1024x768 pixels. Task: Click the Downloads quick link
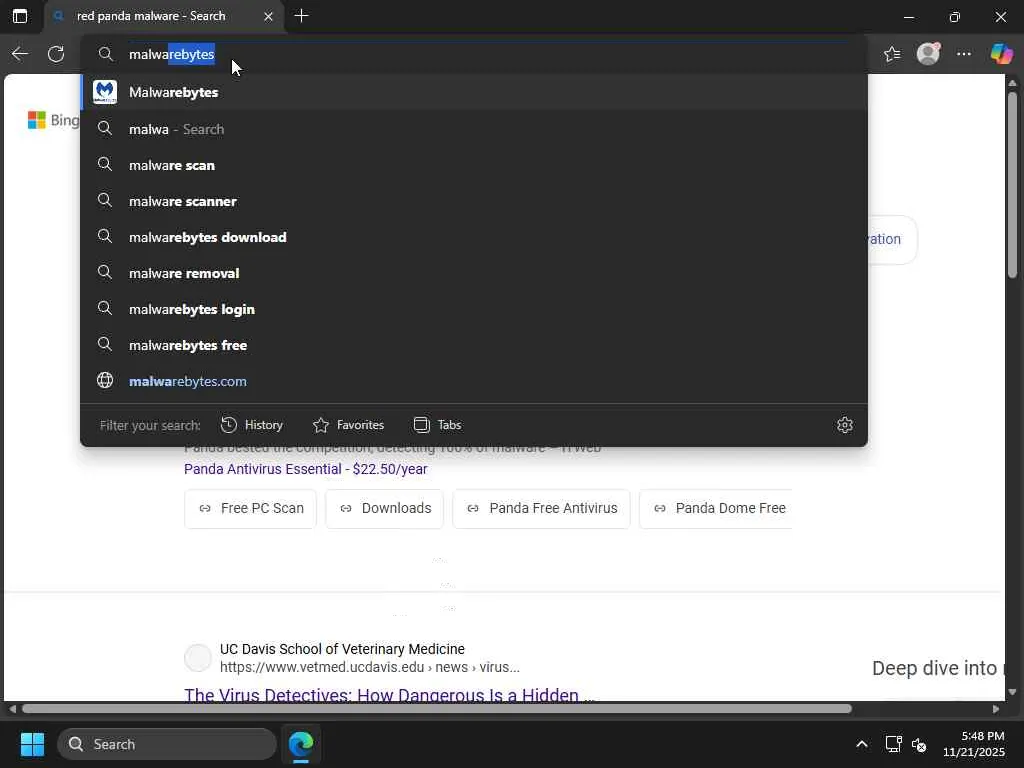[385, 508]
